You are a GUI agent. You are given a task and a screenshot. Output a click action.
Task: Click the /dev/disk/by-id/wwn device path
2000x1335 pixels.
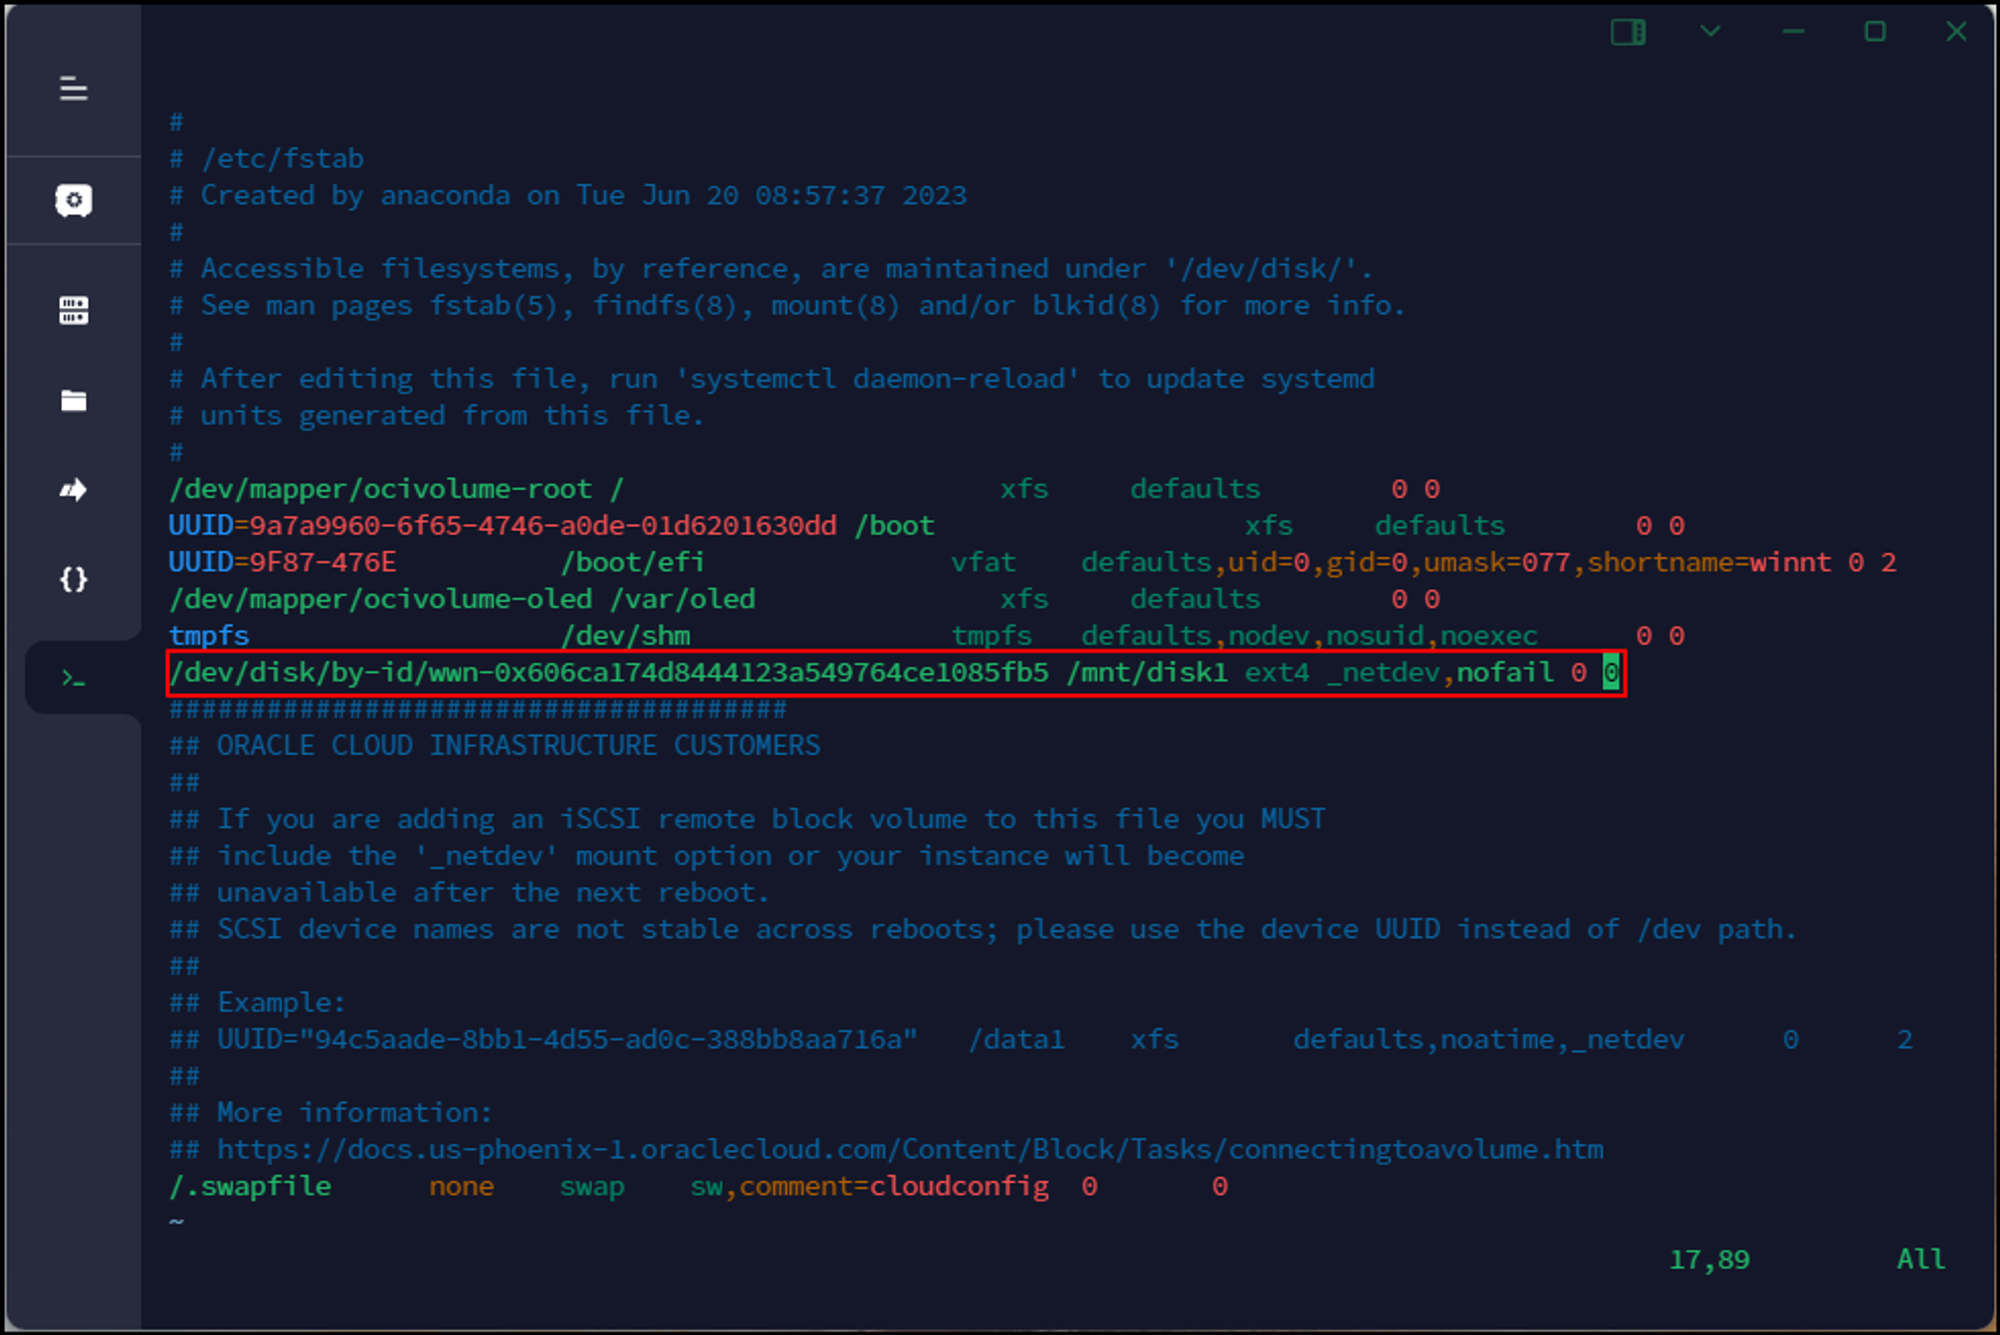tap(608, 673)
